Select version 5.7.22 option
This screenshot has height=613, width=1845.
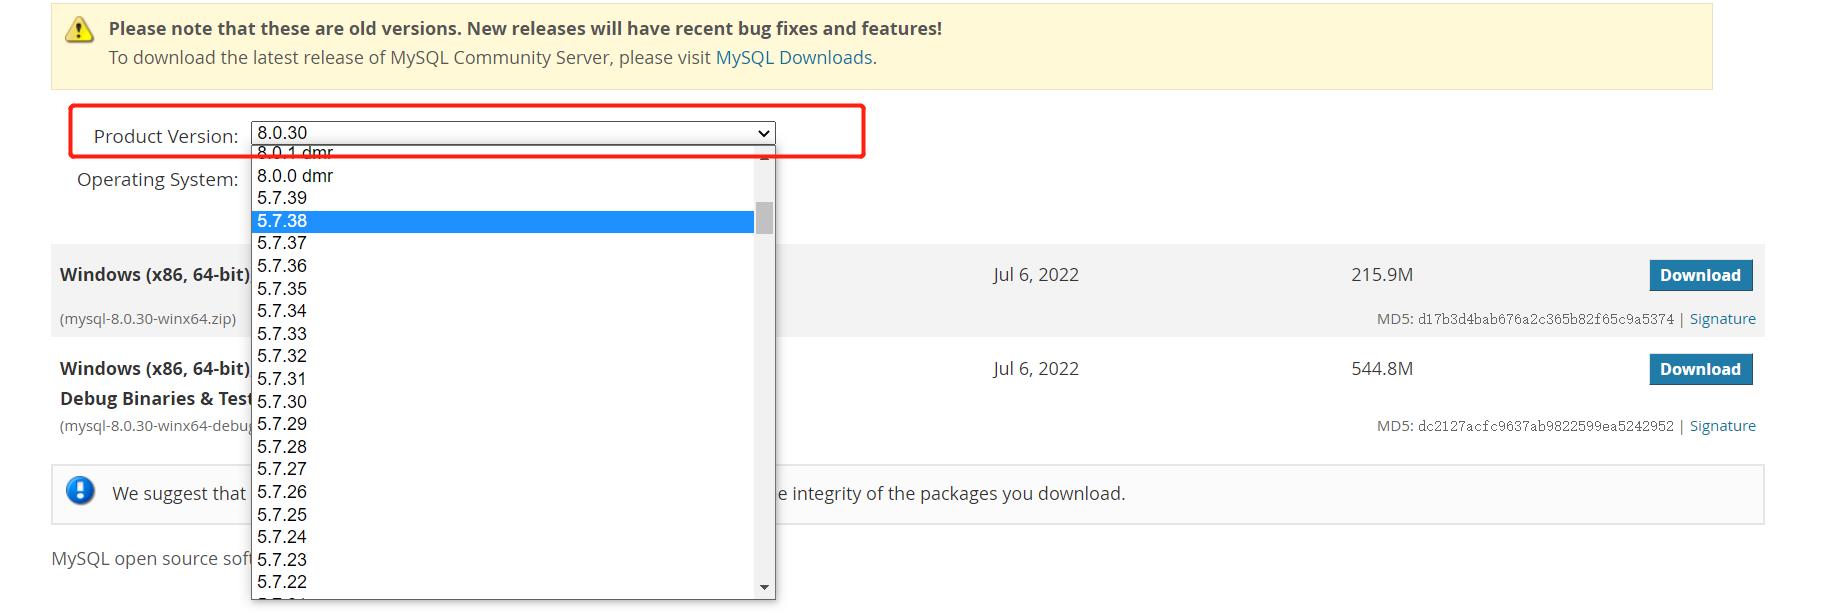(x=502, y=582)
